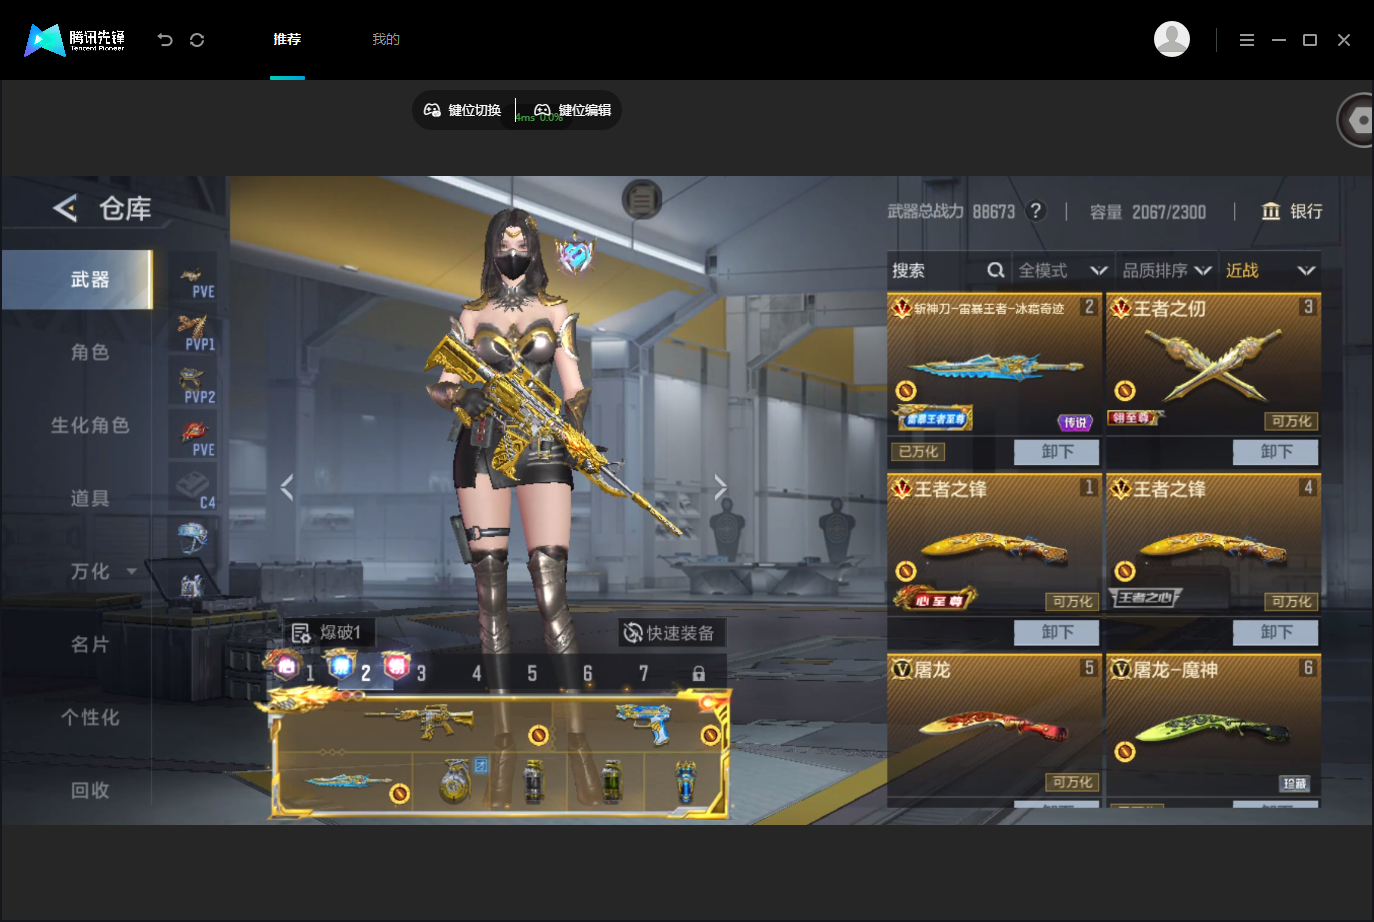Select the blue pistol in the loadout panel
Image resolution: width=1374 pixels, height=922 pixels.
pyautogui.click(x=644, y=723)
